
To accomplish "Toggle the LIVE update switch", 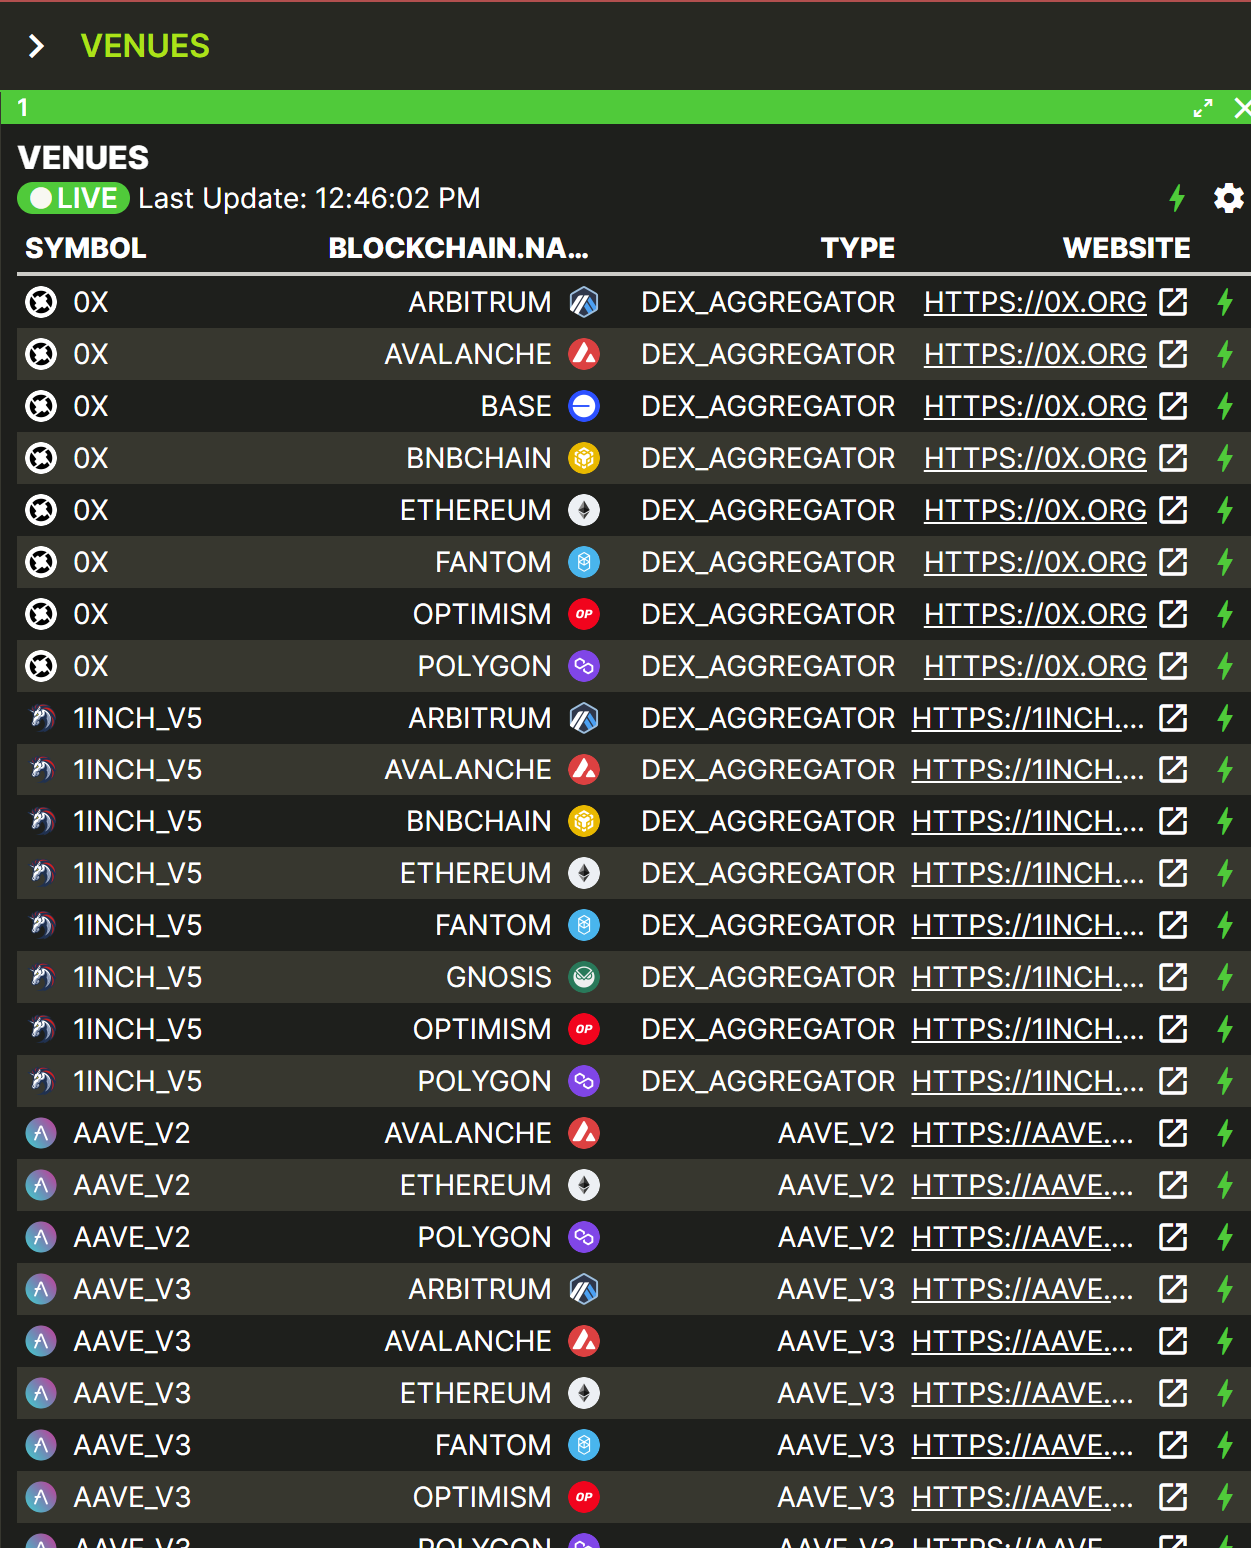I will click(74, 198).
